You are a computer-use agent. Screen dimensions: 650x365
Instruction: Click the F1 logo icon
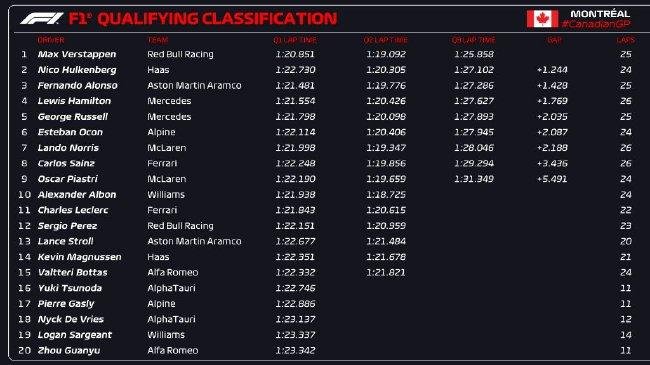click(x=41, y=19)
